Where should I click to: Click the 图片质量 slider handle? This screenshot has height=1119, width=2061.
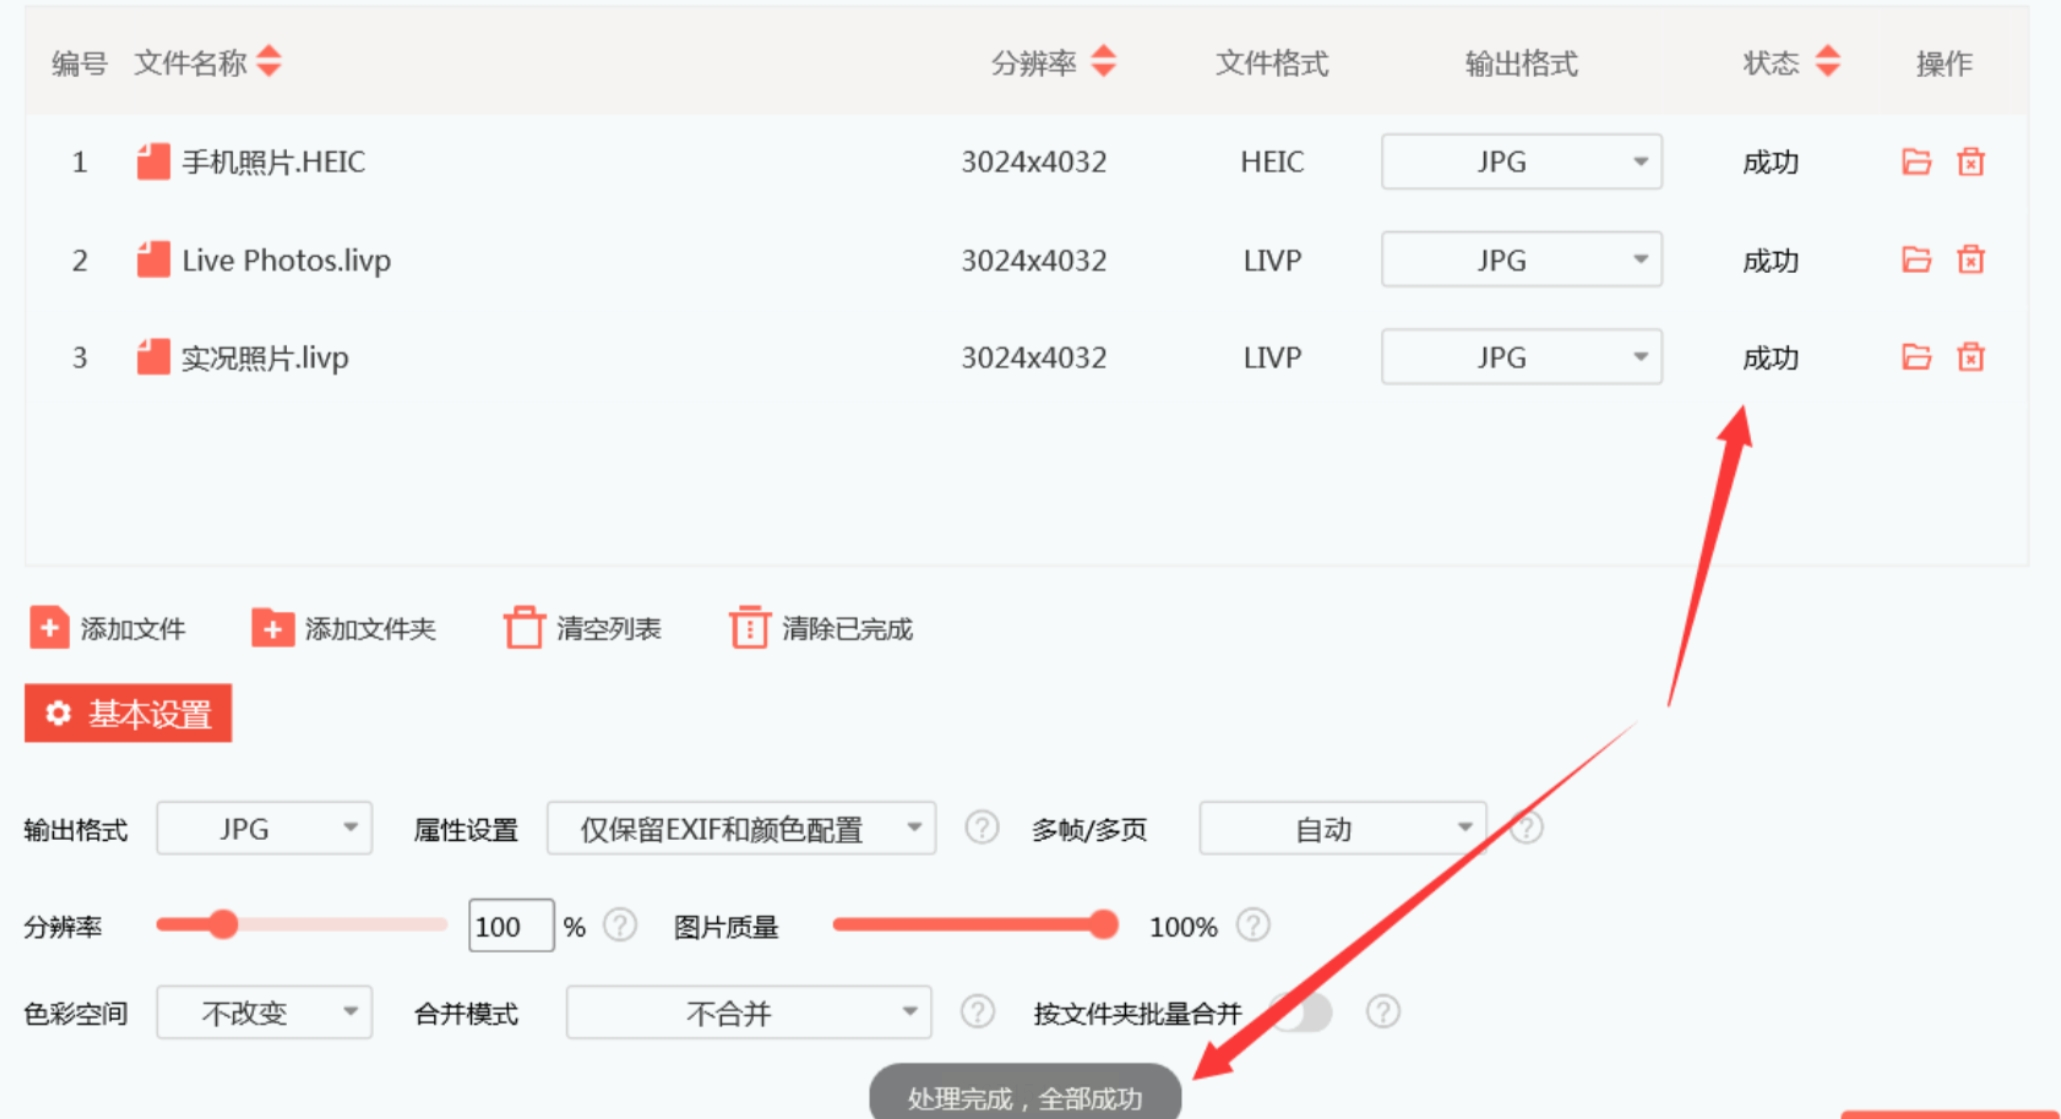click(1102, 925)
